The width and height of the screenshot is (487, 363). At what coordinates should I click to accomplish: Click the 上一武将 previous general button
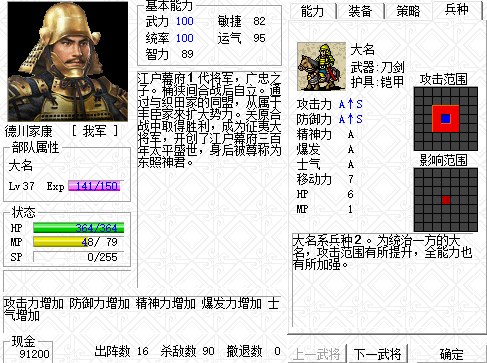tap(317, 354)
